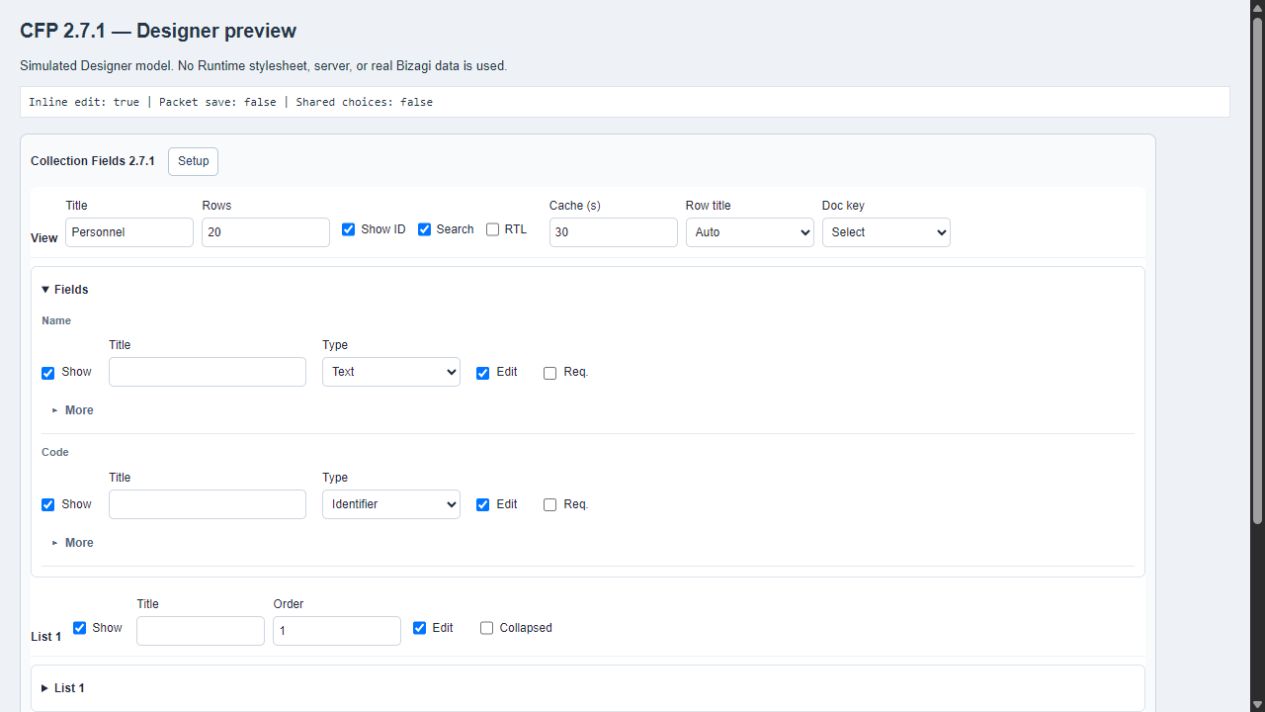The width and height of the screenshot is (1265, 712).
Task: Toggle Edit checkbox for the Name field
Action: pyautogui.click(x=483, y=373)
